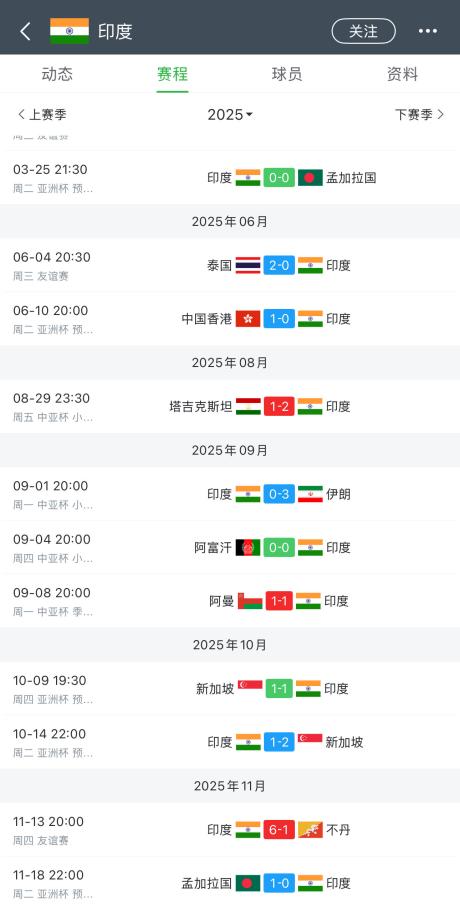This screenshot has width=460, height=924.
Task: Open the three-dots more menu
Action: point(428,31)
